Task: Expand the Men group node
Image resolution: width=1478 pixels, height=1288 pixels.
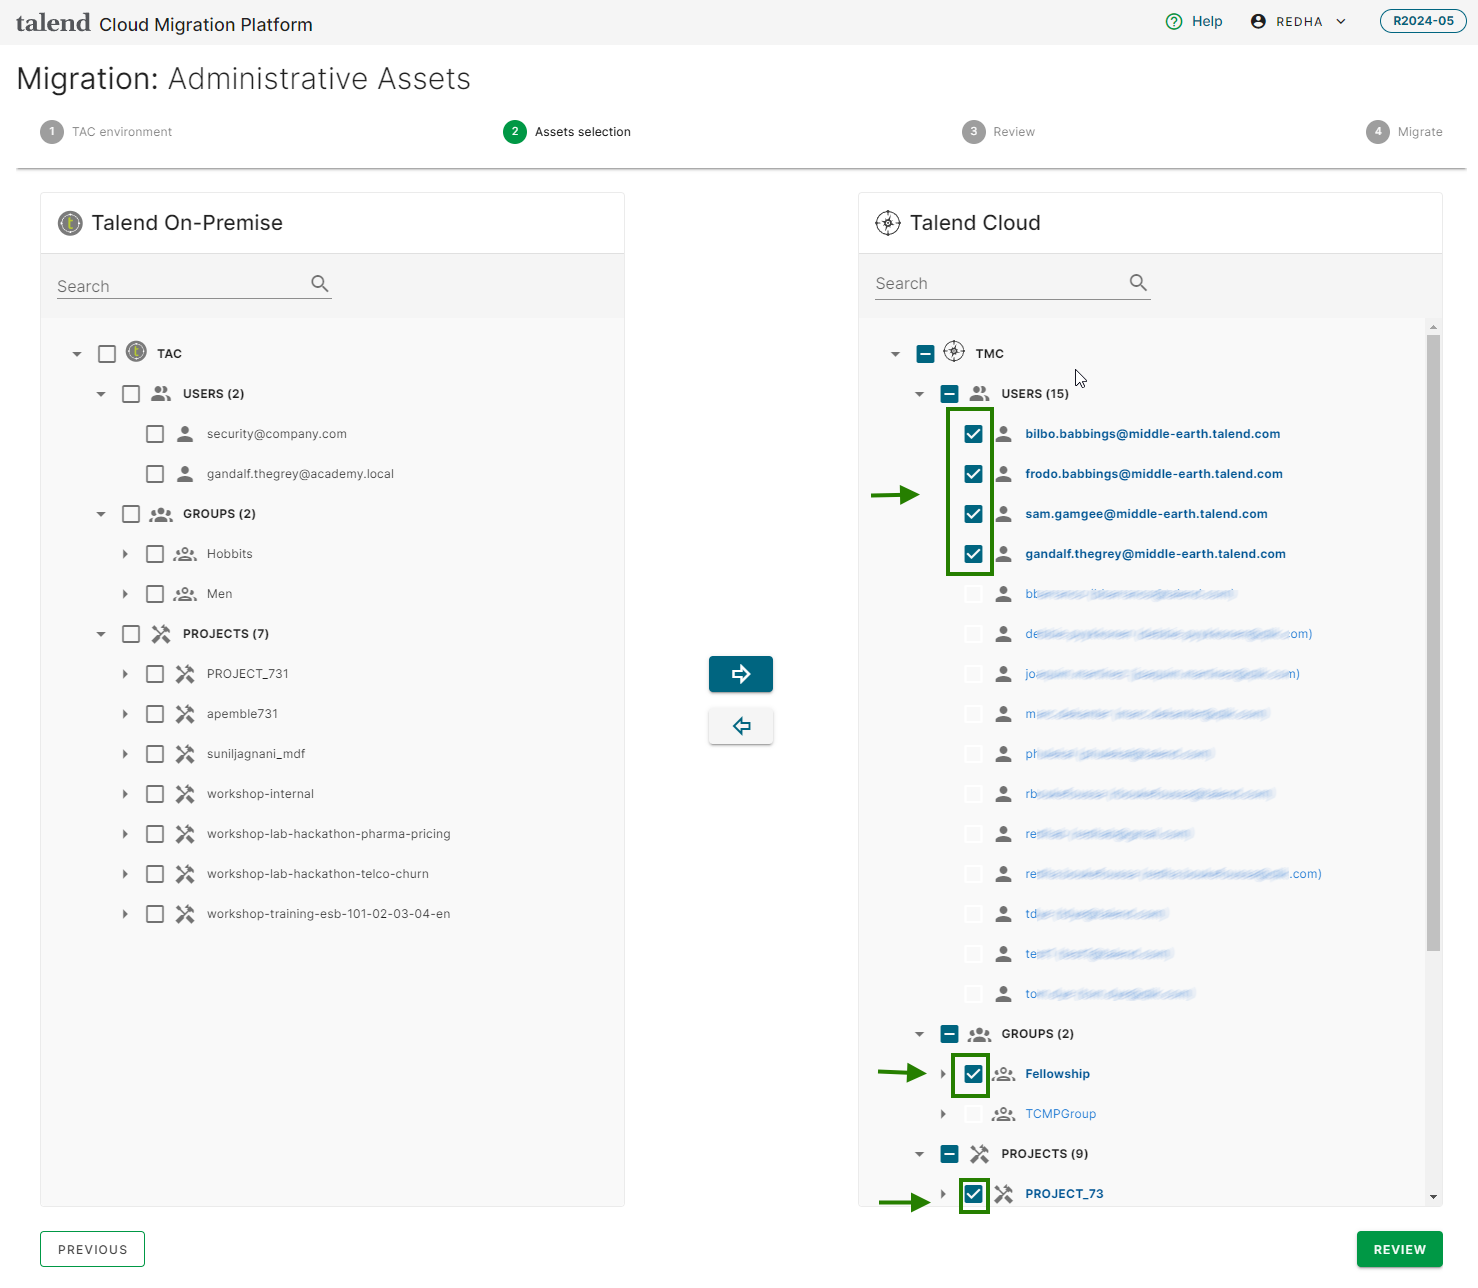Action: 125,594
